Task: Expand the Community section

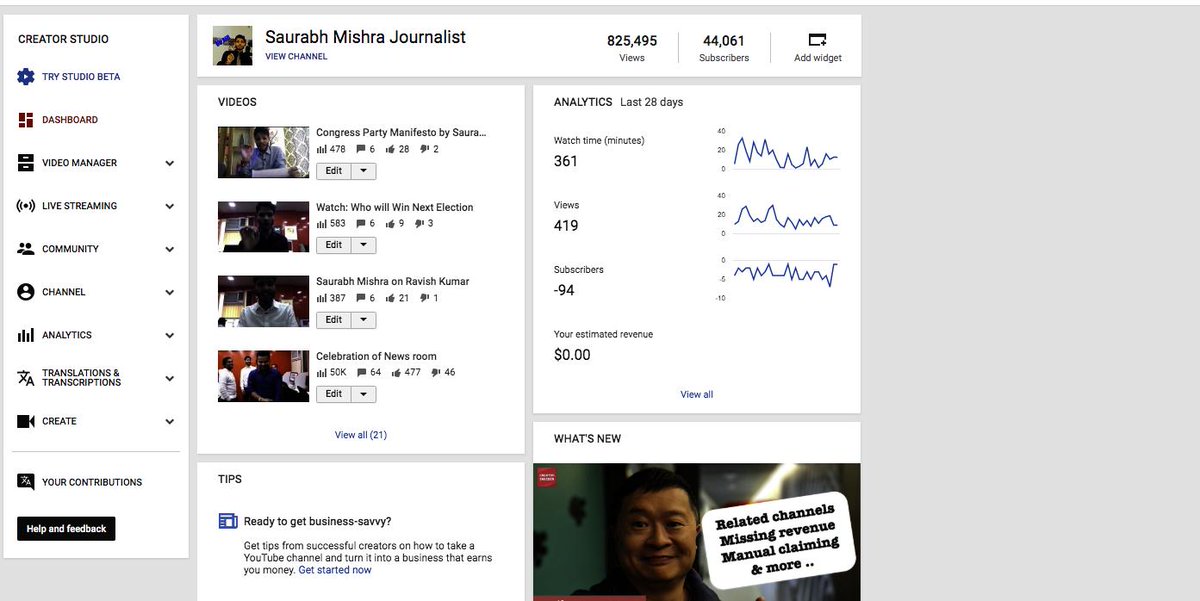Action: click(x=169, y=249)
